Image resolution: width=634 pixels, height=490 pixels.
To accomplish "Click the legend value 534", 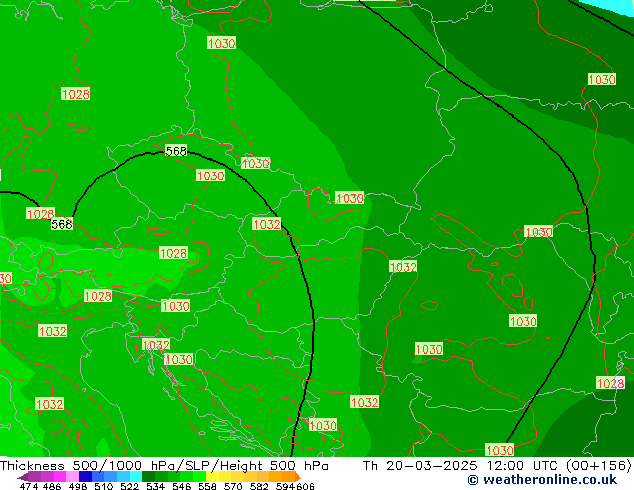I will (x=155, y=486).
